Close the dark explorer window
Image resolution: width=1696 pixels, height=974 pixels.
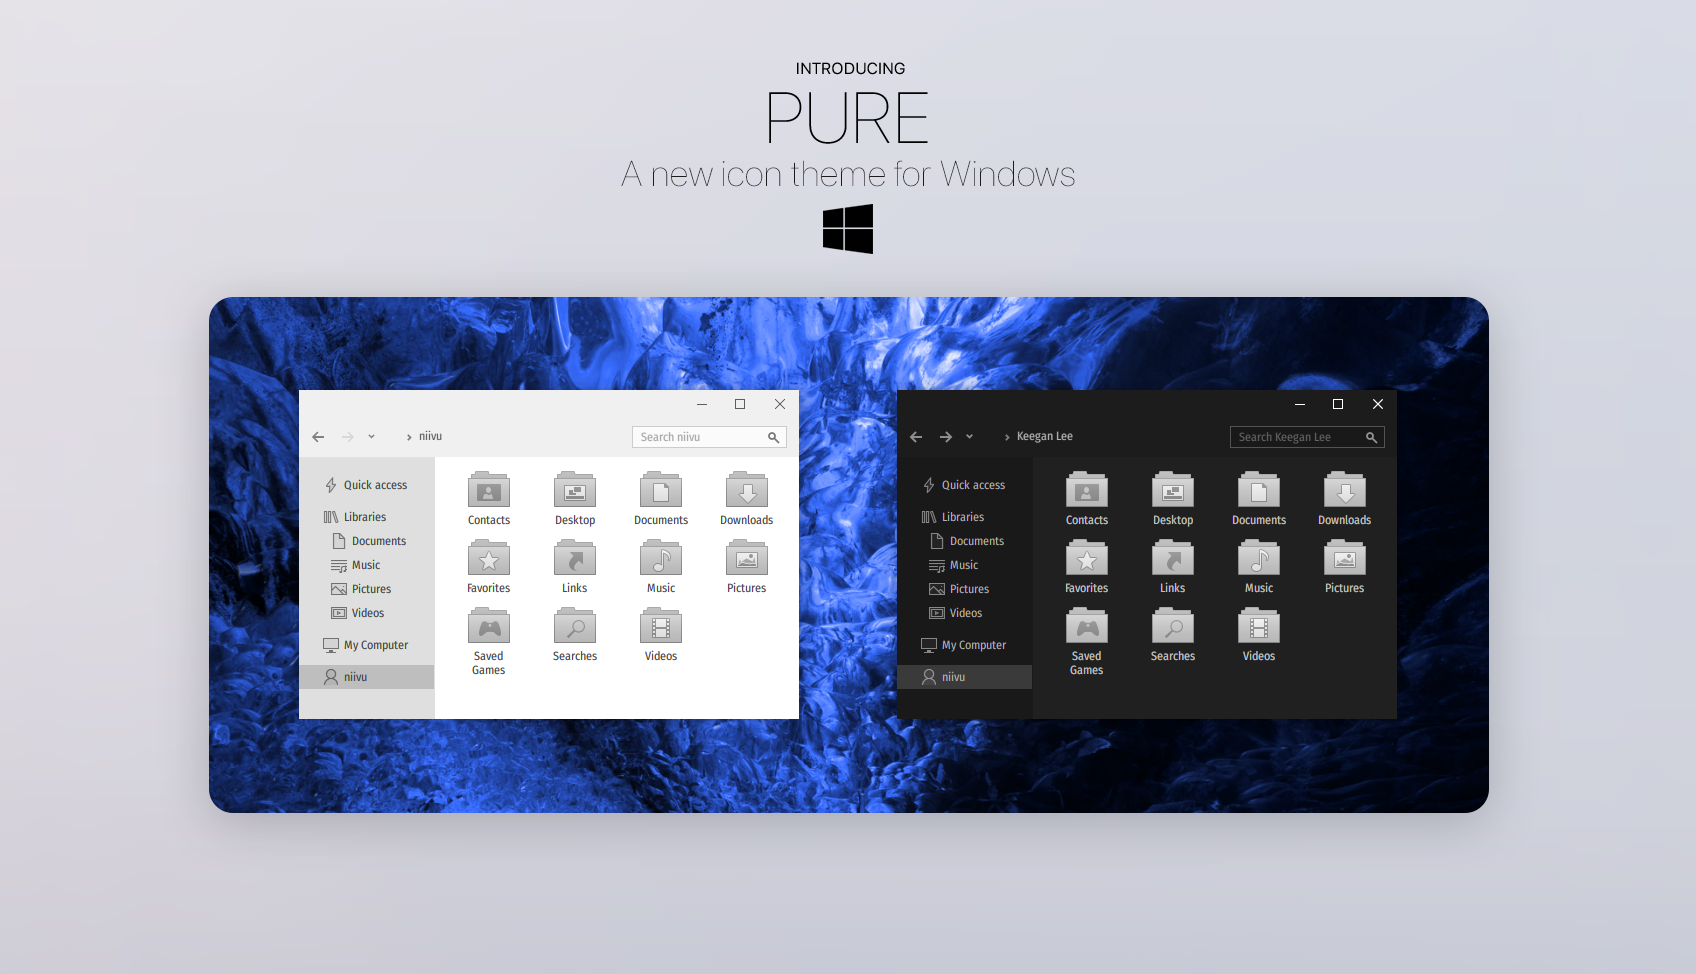pos(1378,404)
